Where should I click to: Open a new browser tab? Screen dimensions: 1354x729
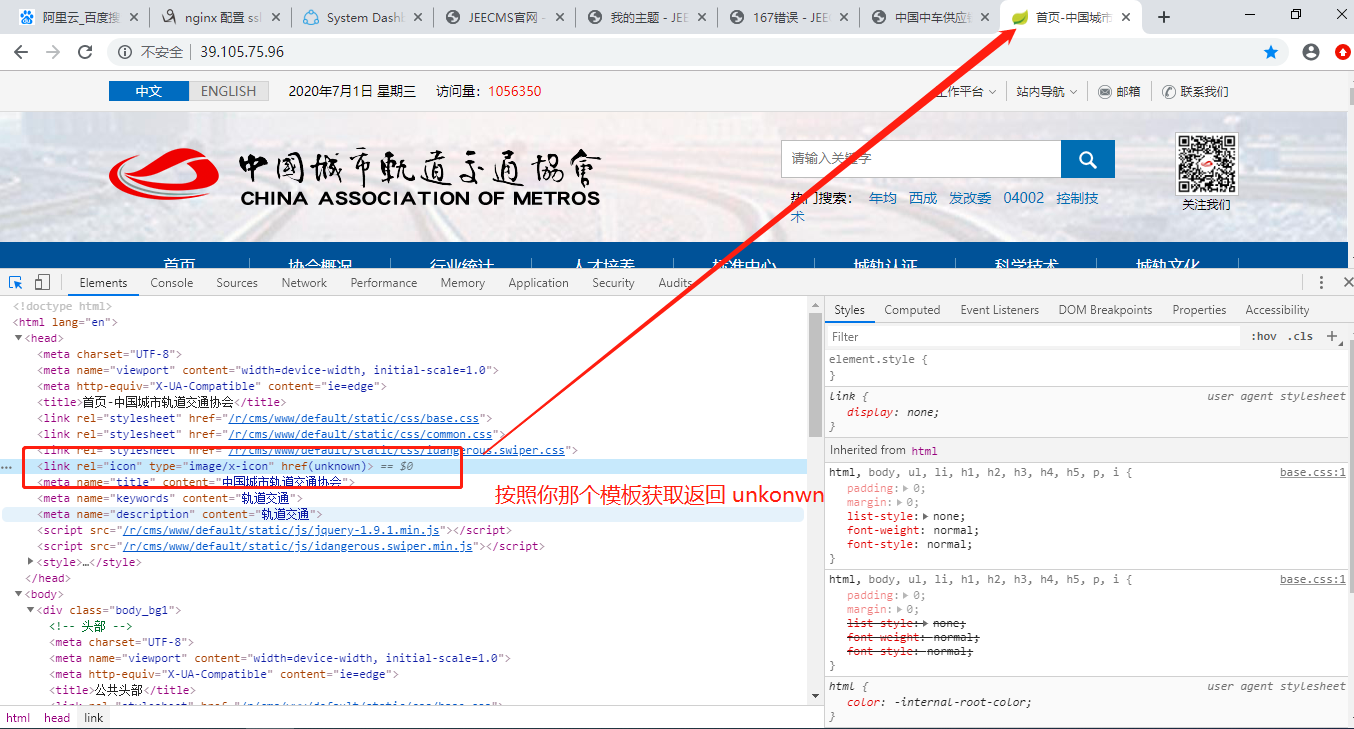[x=1164, y=17]
